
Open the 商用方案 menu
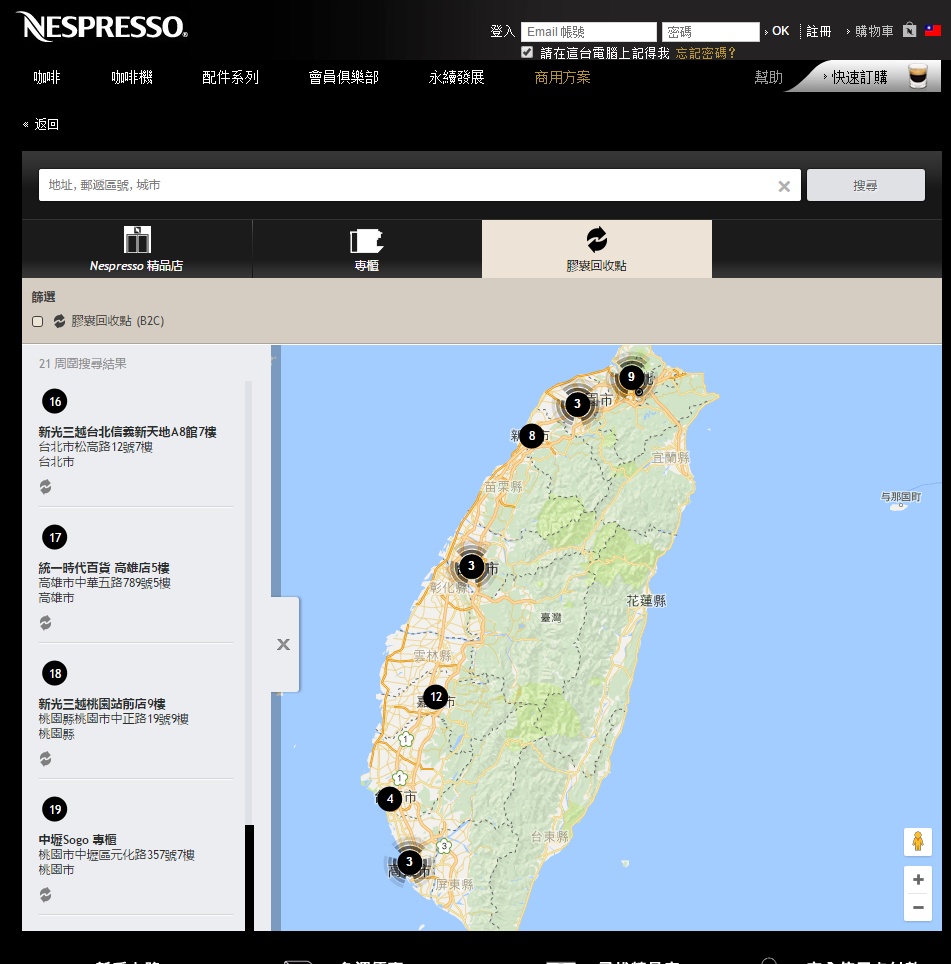562,77
